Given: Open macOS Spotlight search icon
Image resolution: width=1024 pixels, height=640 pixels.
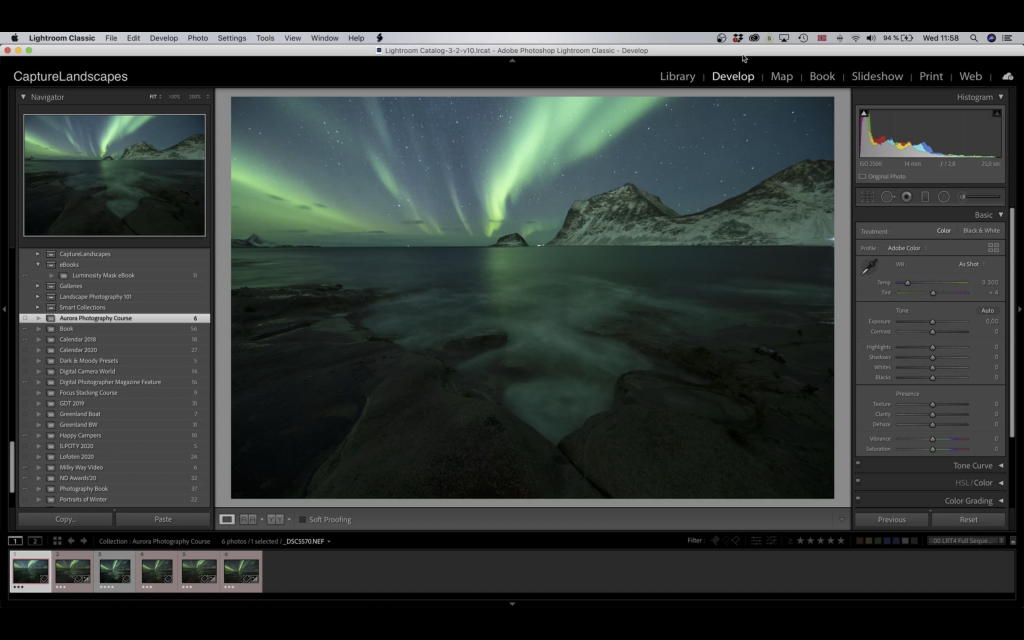Looking at the screenshot, I should point(974,38).
